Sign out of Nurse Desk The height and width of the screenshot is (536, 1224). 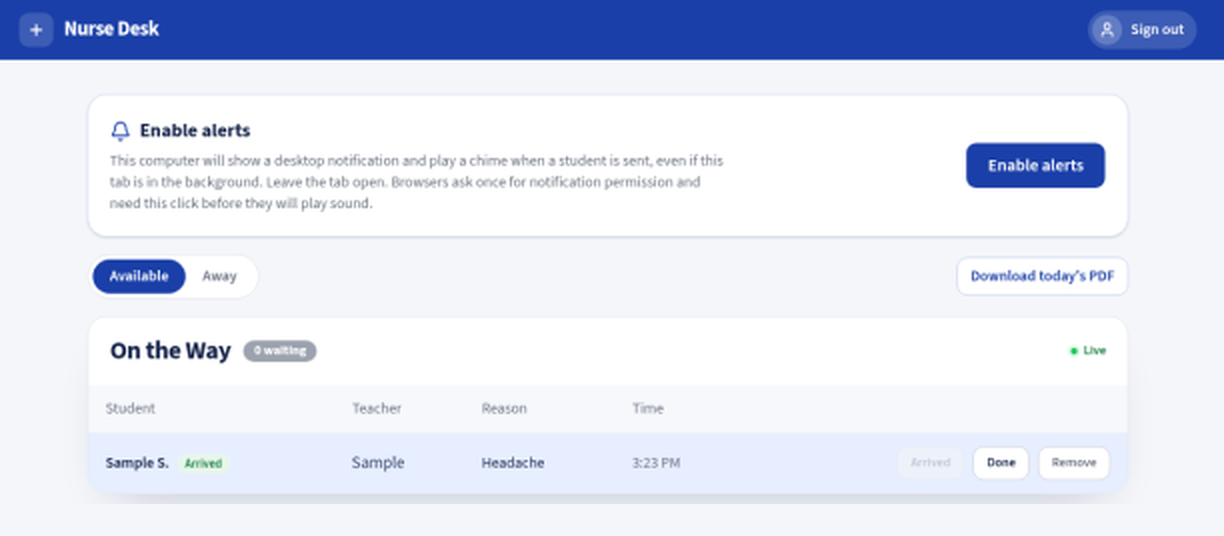(x=1142, y=30)
